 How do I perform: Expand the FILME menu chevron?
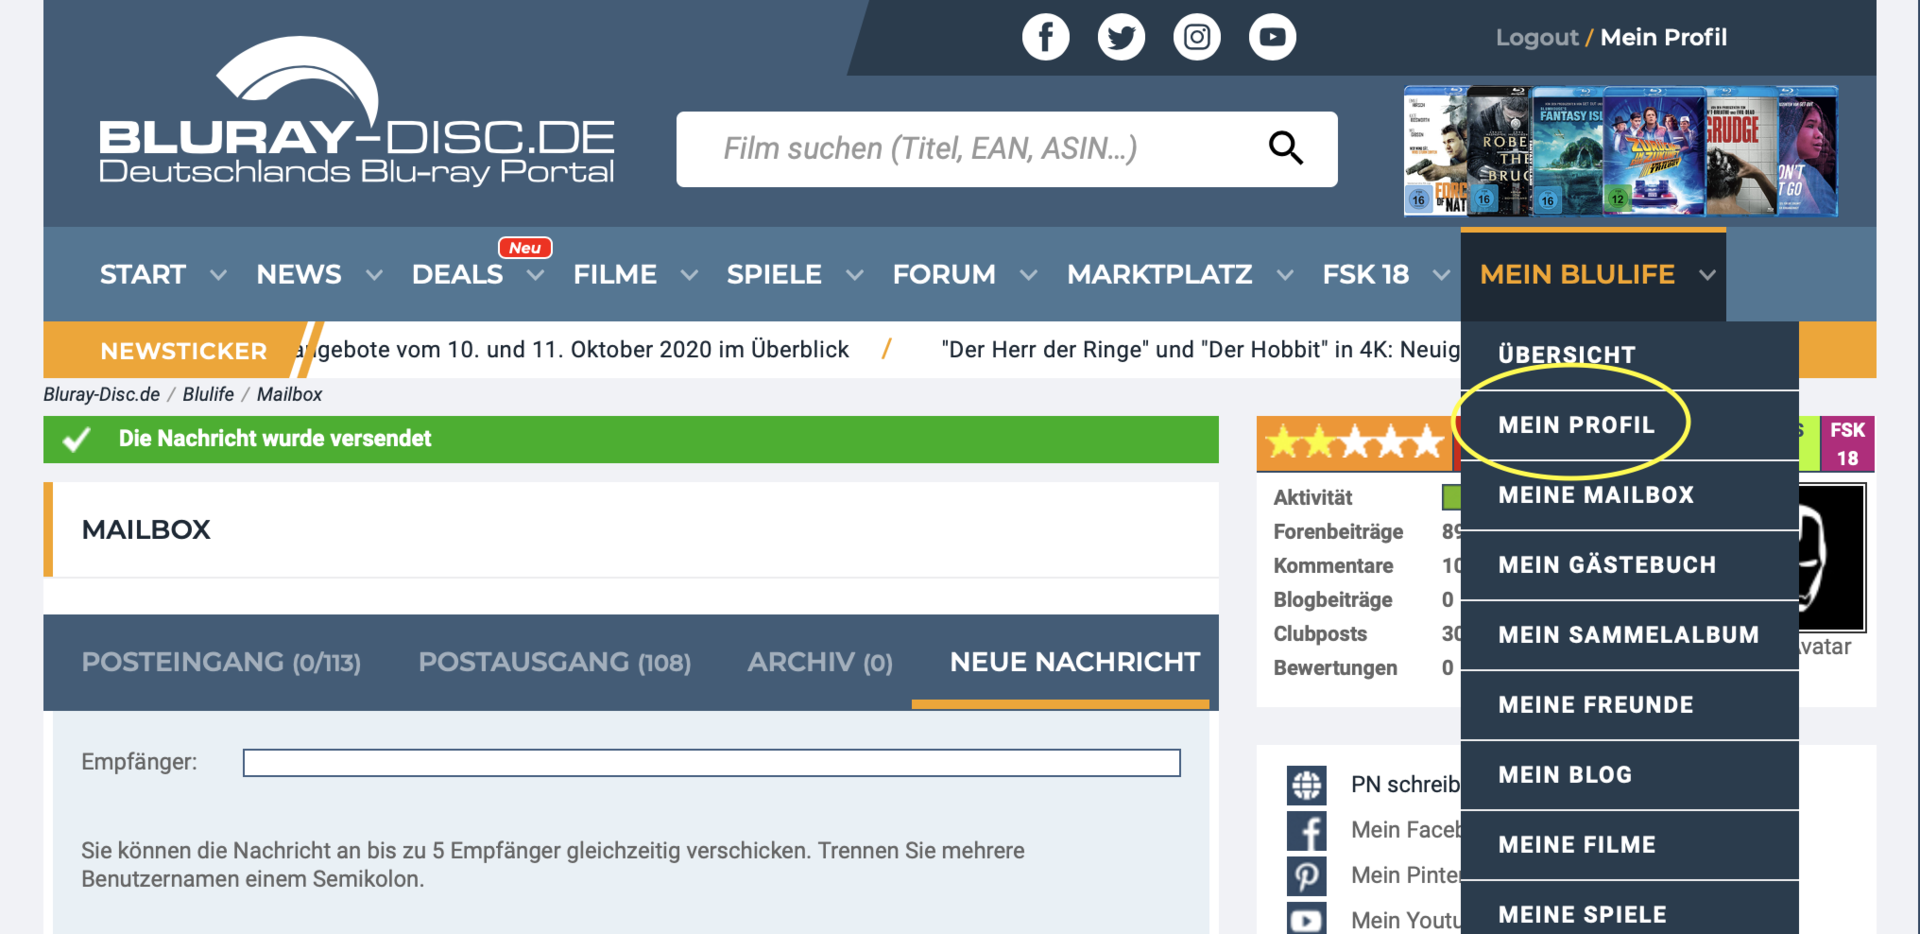(x=689, y=275)
